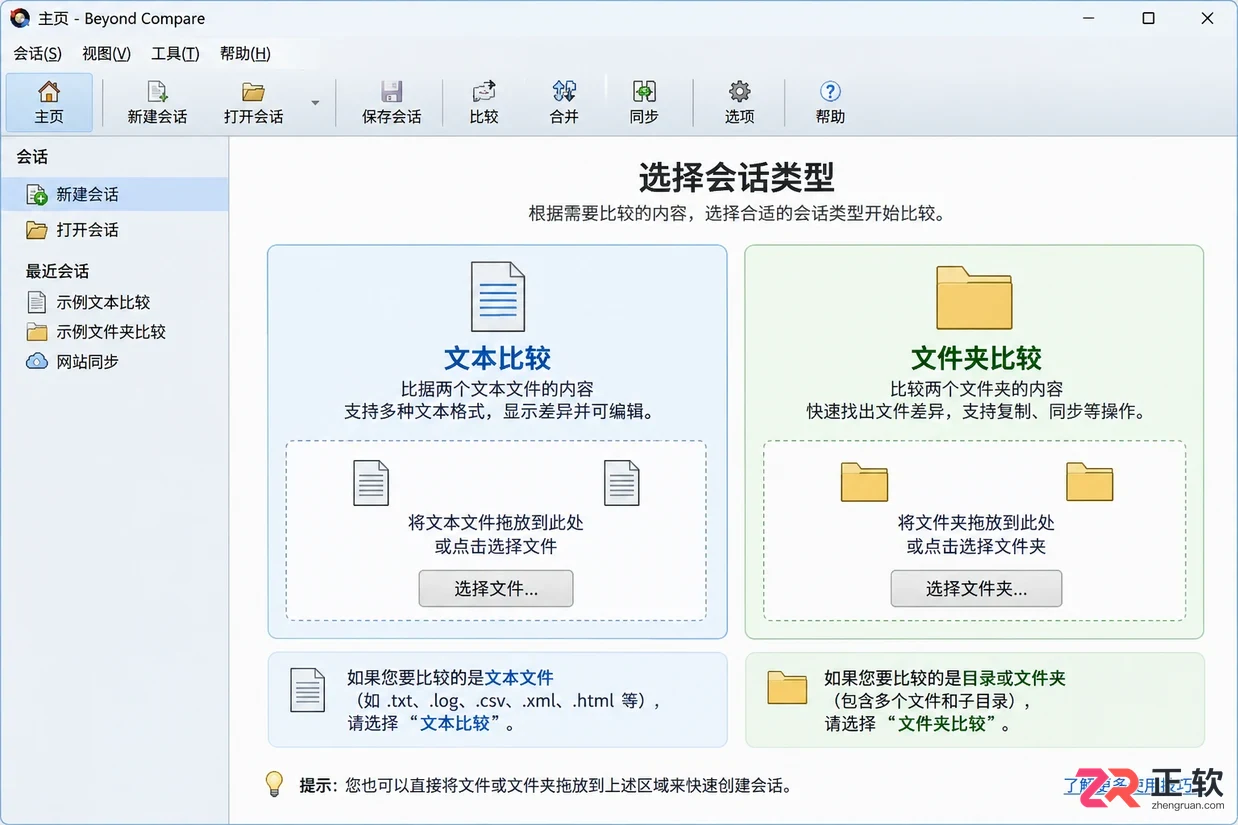Click the large 文件夹比较 folder icon
Image resolution: width=1238 pixels, height=825 pixels.
tap(974, 297)
